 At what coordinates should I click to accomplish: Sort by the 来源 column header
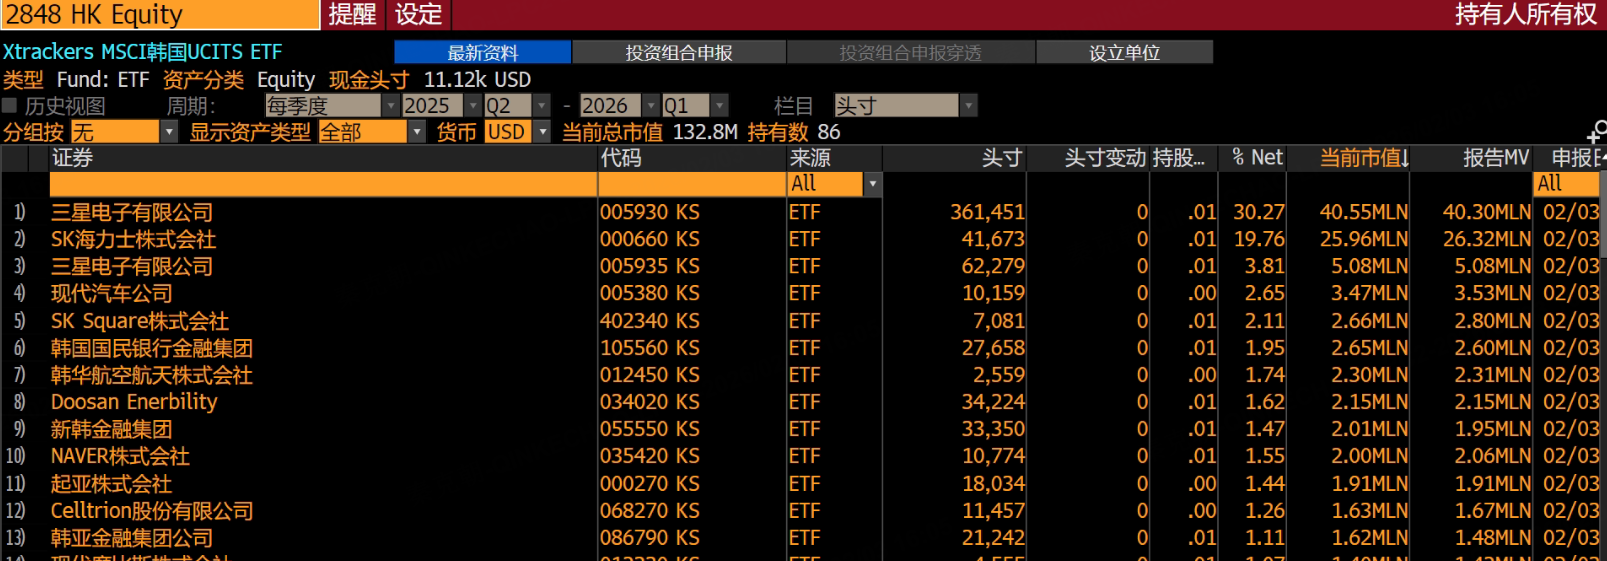810,158
